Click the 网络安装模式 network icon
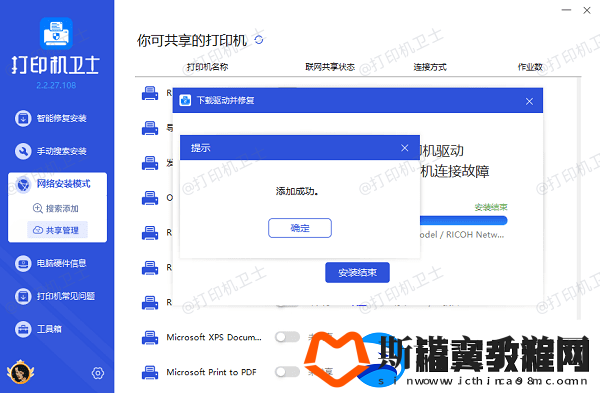The height and width of the screenshot is (393, 600). 23,184
